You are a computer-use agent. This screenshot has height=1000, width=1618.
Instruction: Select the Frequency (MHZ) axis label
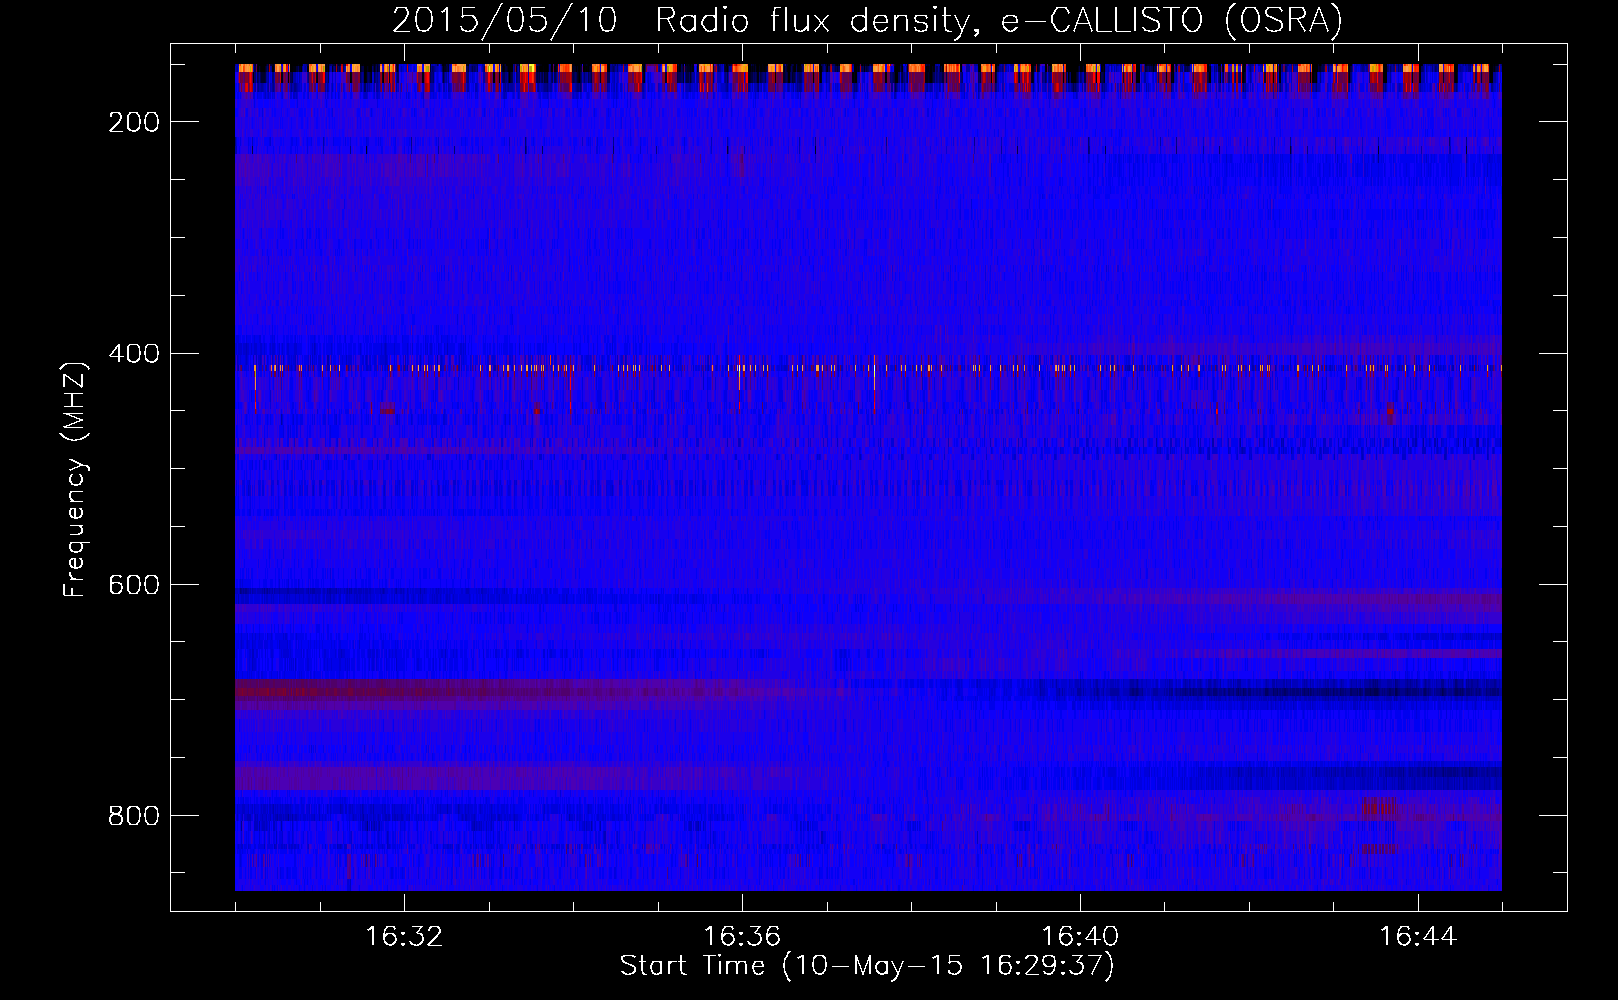click(x=75, y=479)
